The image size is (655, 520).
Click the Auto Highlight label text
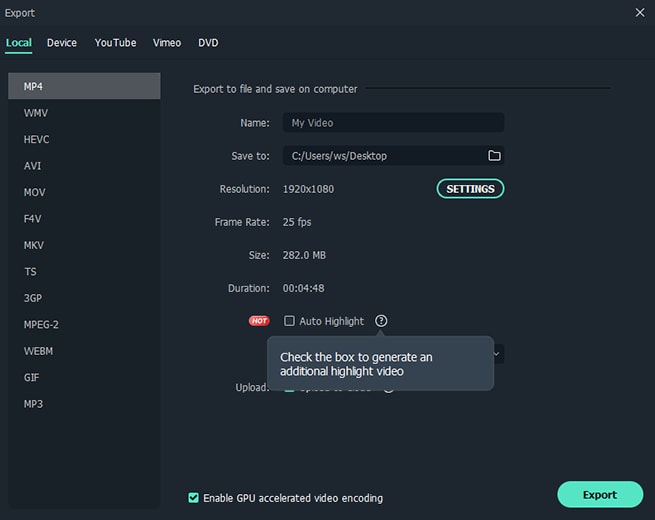pos(331,321)
